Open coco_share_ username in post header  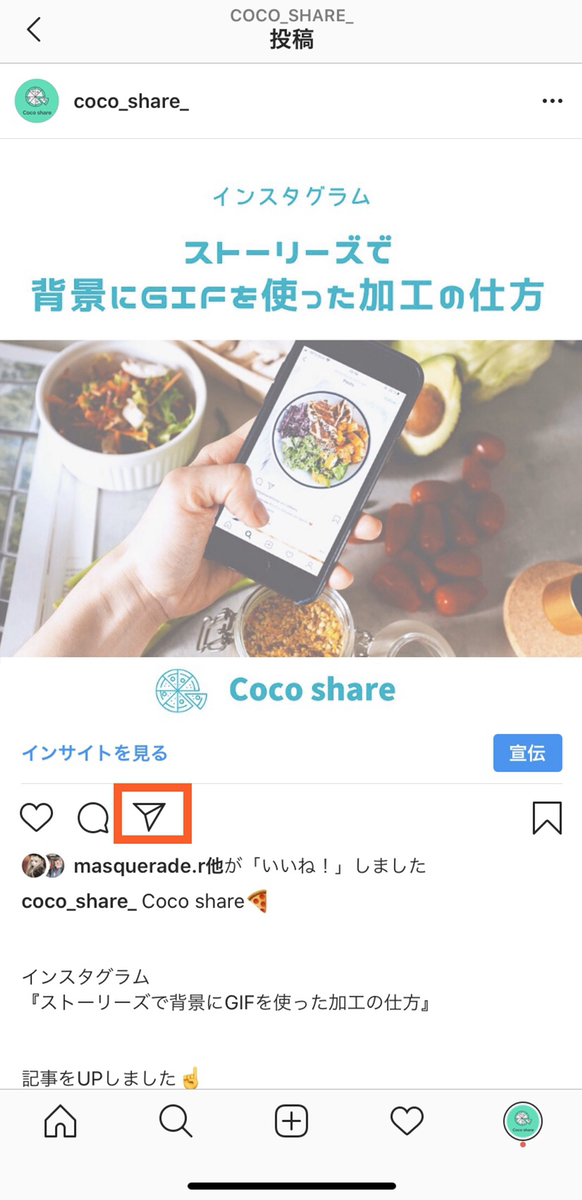[131, 101]
